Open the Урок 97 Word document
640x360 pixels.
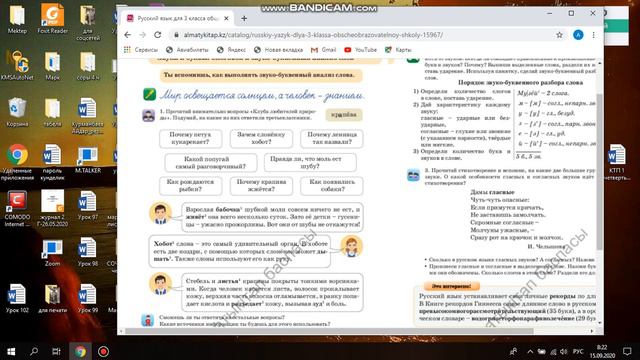[x=88, y=206]
